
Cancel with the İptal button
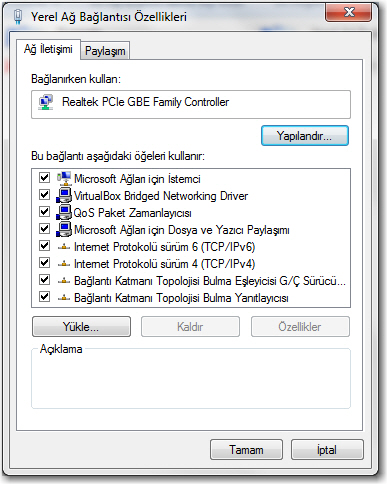[327, 450]
